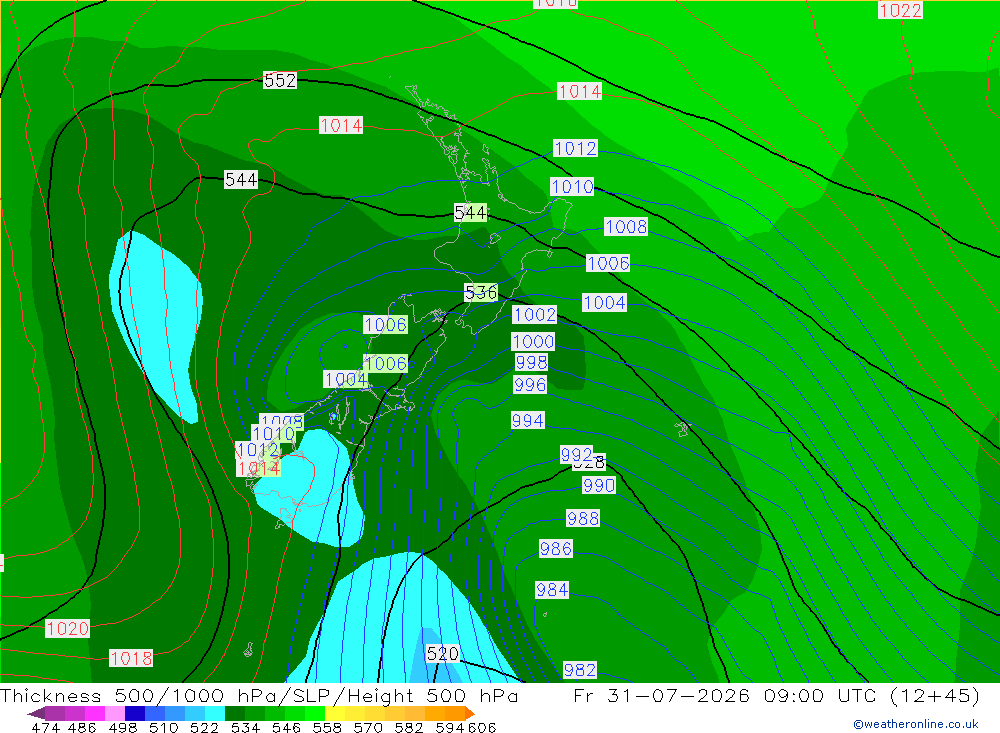Click the legend value 510
Image resolution: width=1000 pixels, height=733 pixels.
(x=163, y=727)
